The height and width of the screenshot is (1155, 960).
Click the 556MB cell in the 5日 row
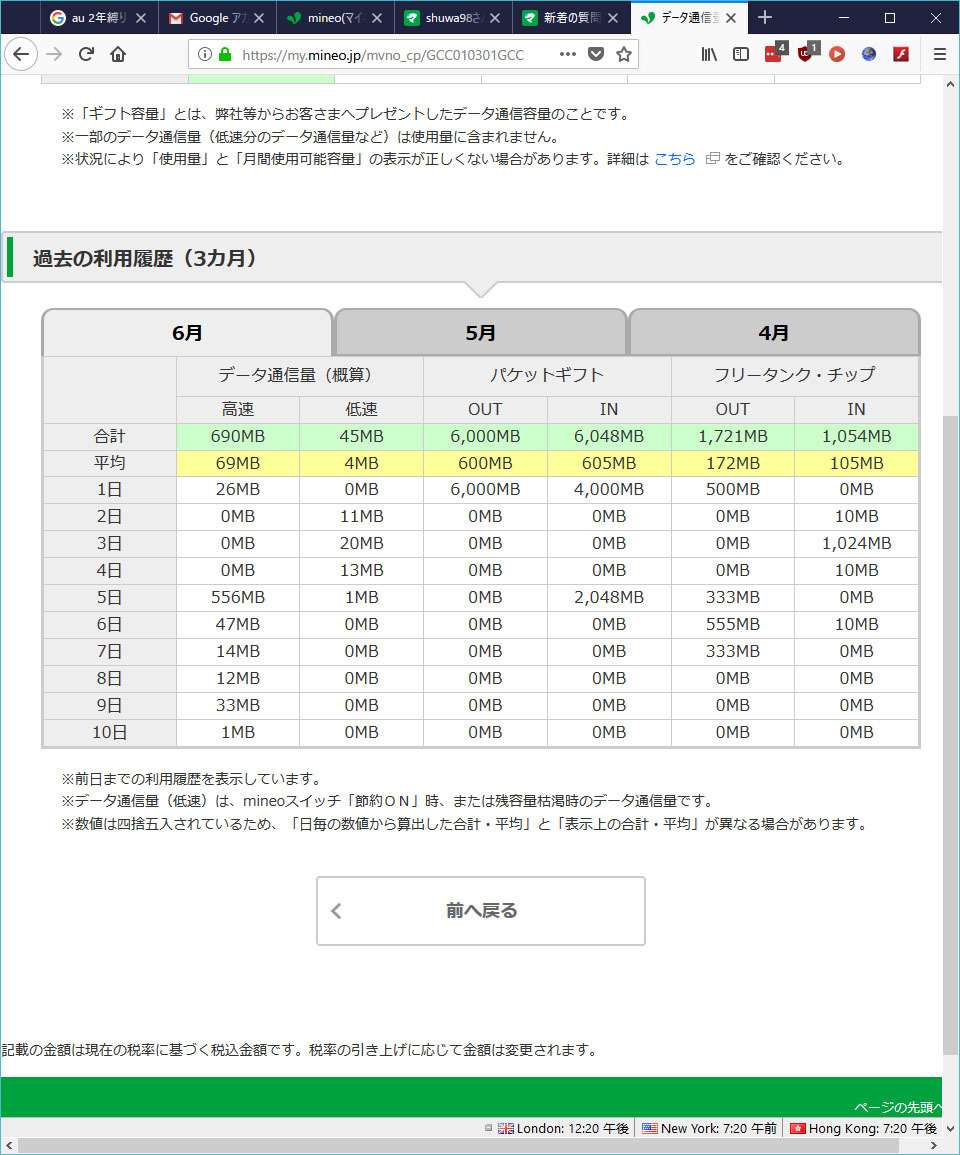click(238, 597)
